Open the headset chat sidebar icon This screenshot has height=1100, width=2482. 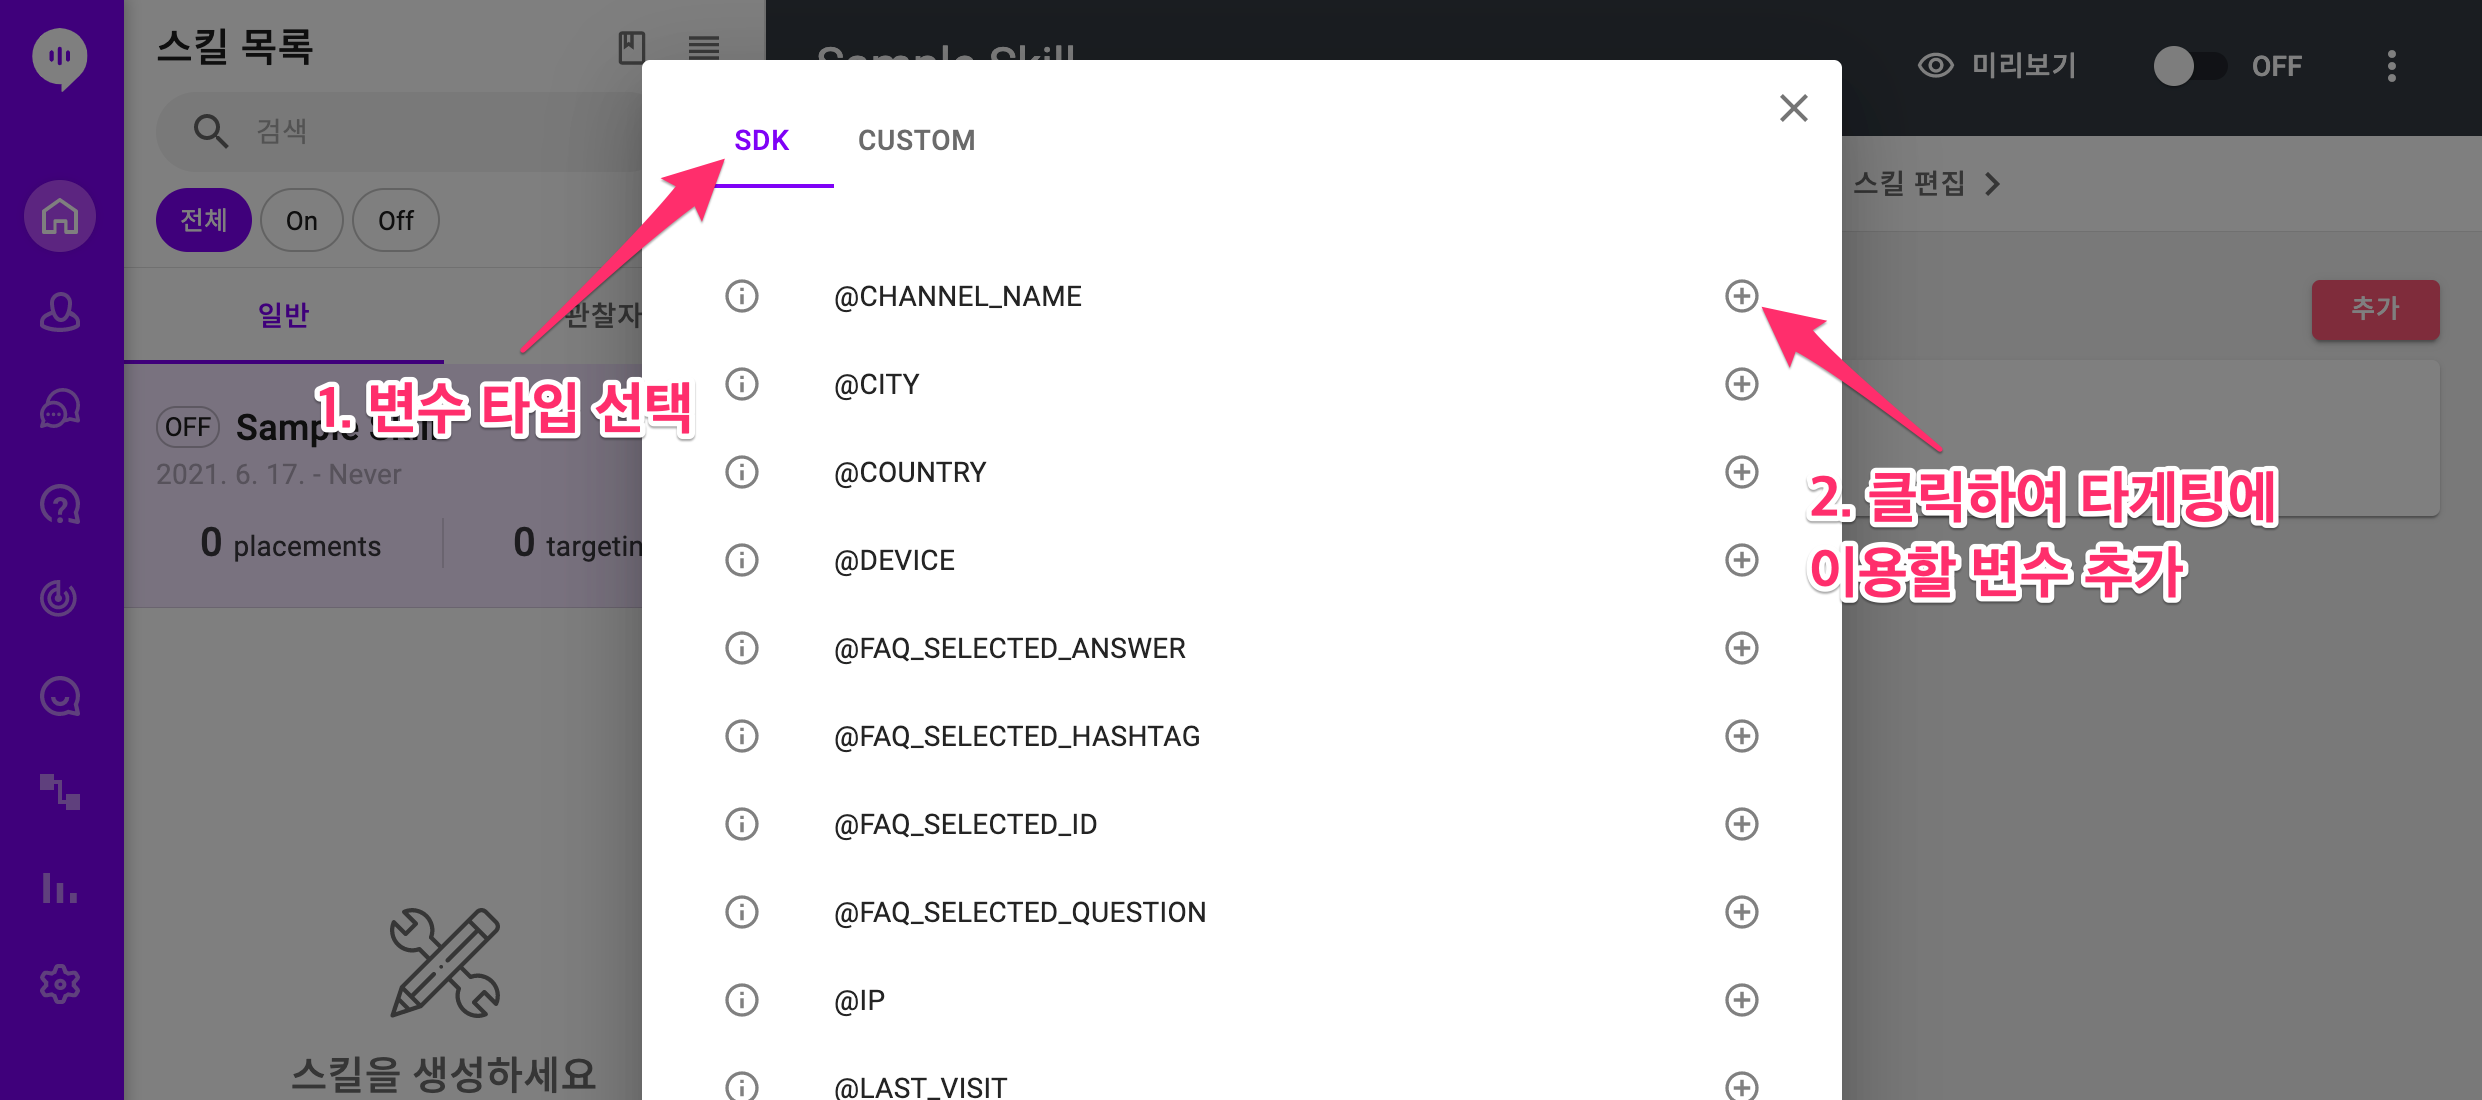60,408
